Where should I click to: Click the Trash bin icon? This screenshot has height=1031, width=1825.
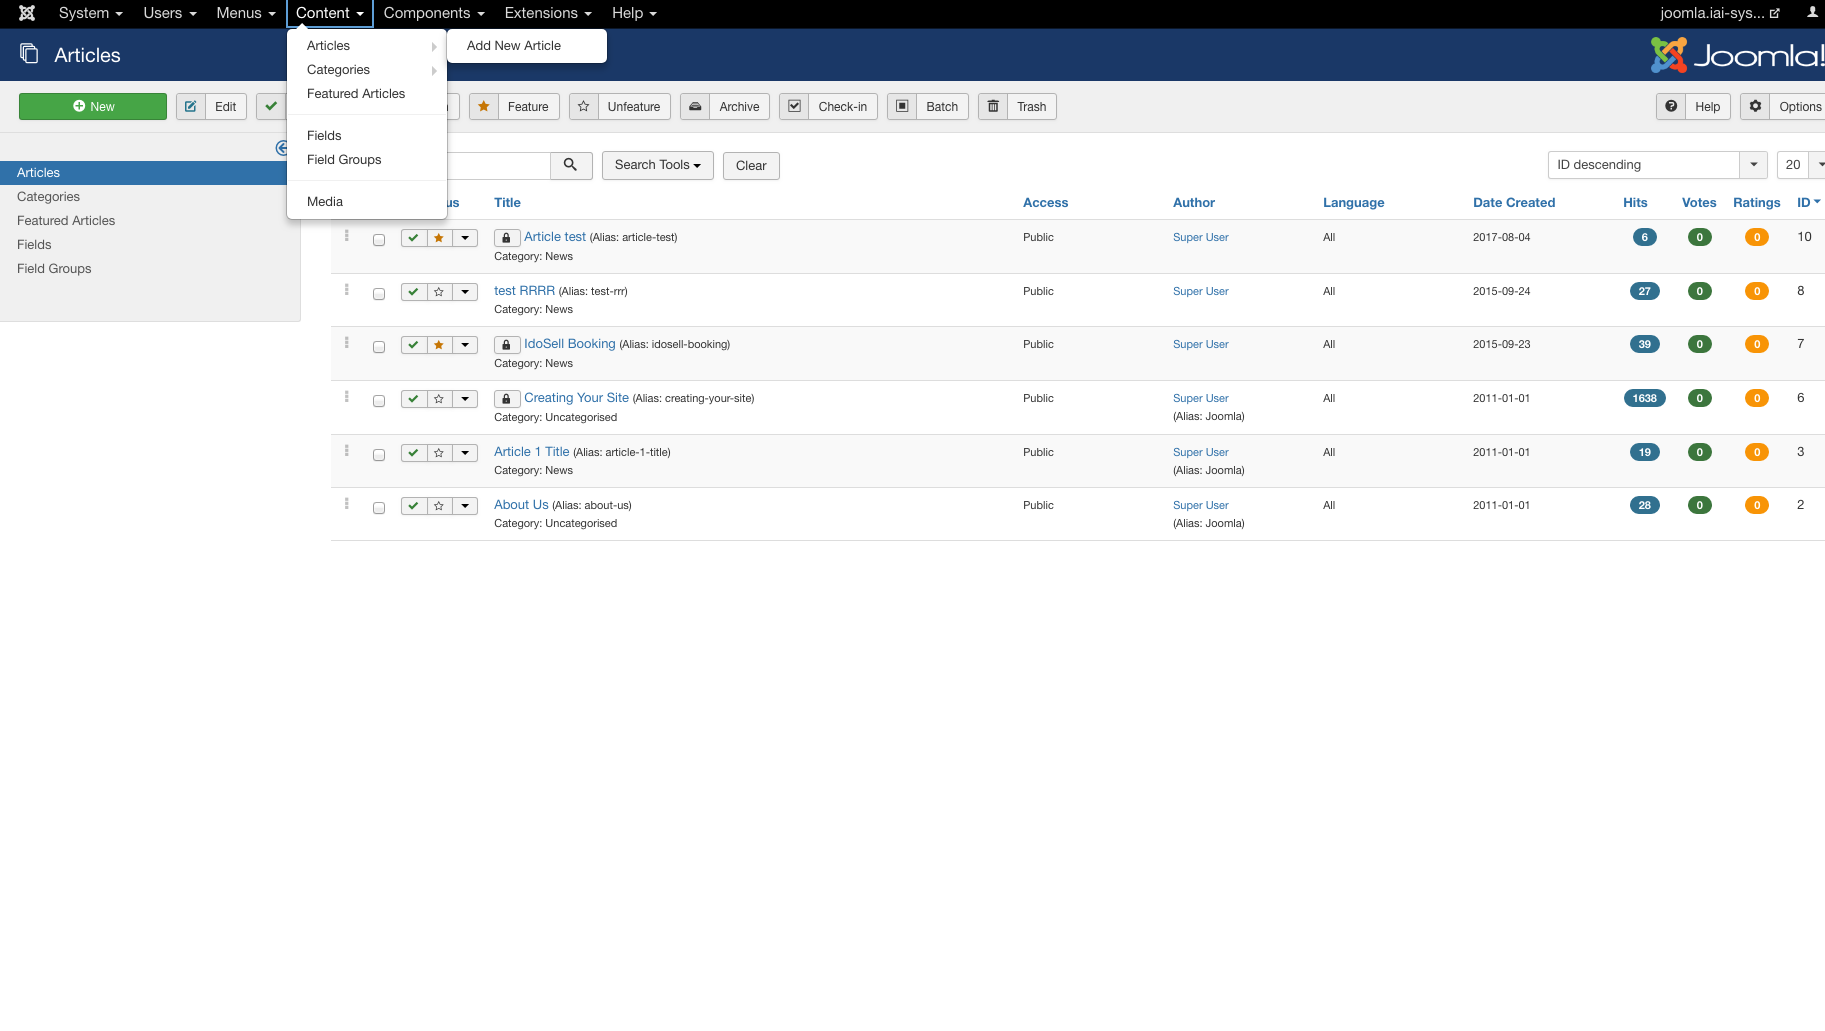tap(993, 107)
